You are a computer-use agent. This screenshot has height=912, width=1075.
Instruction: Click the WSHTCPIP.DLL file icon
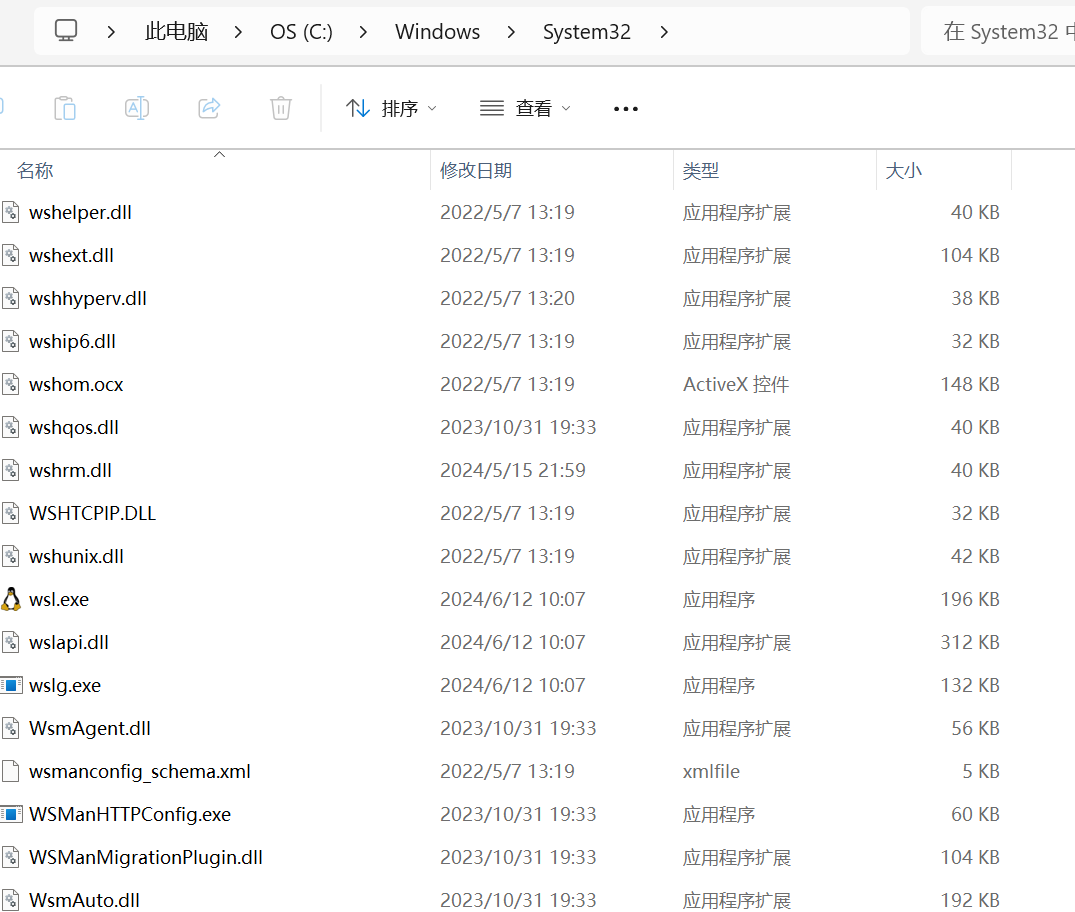tap(10, 514)
